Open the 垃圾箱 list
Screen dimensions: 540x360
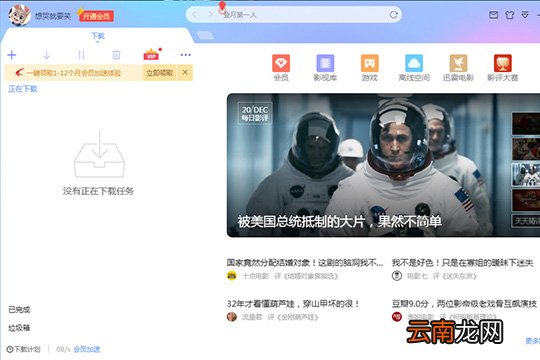19,328
